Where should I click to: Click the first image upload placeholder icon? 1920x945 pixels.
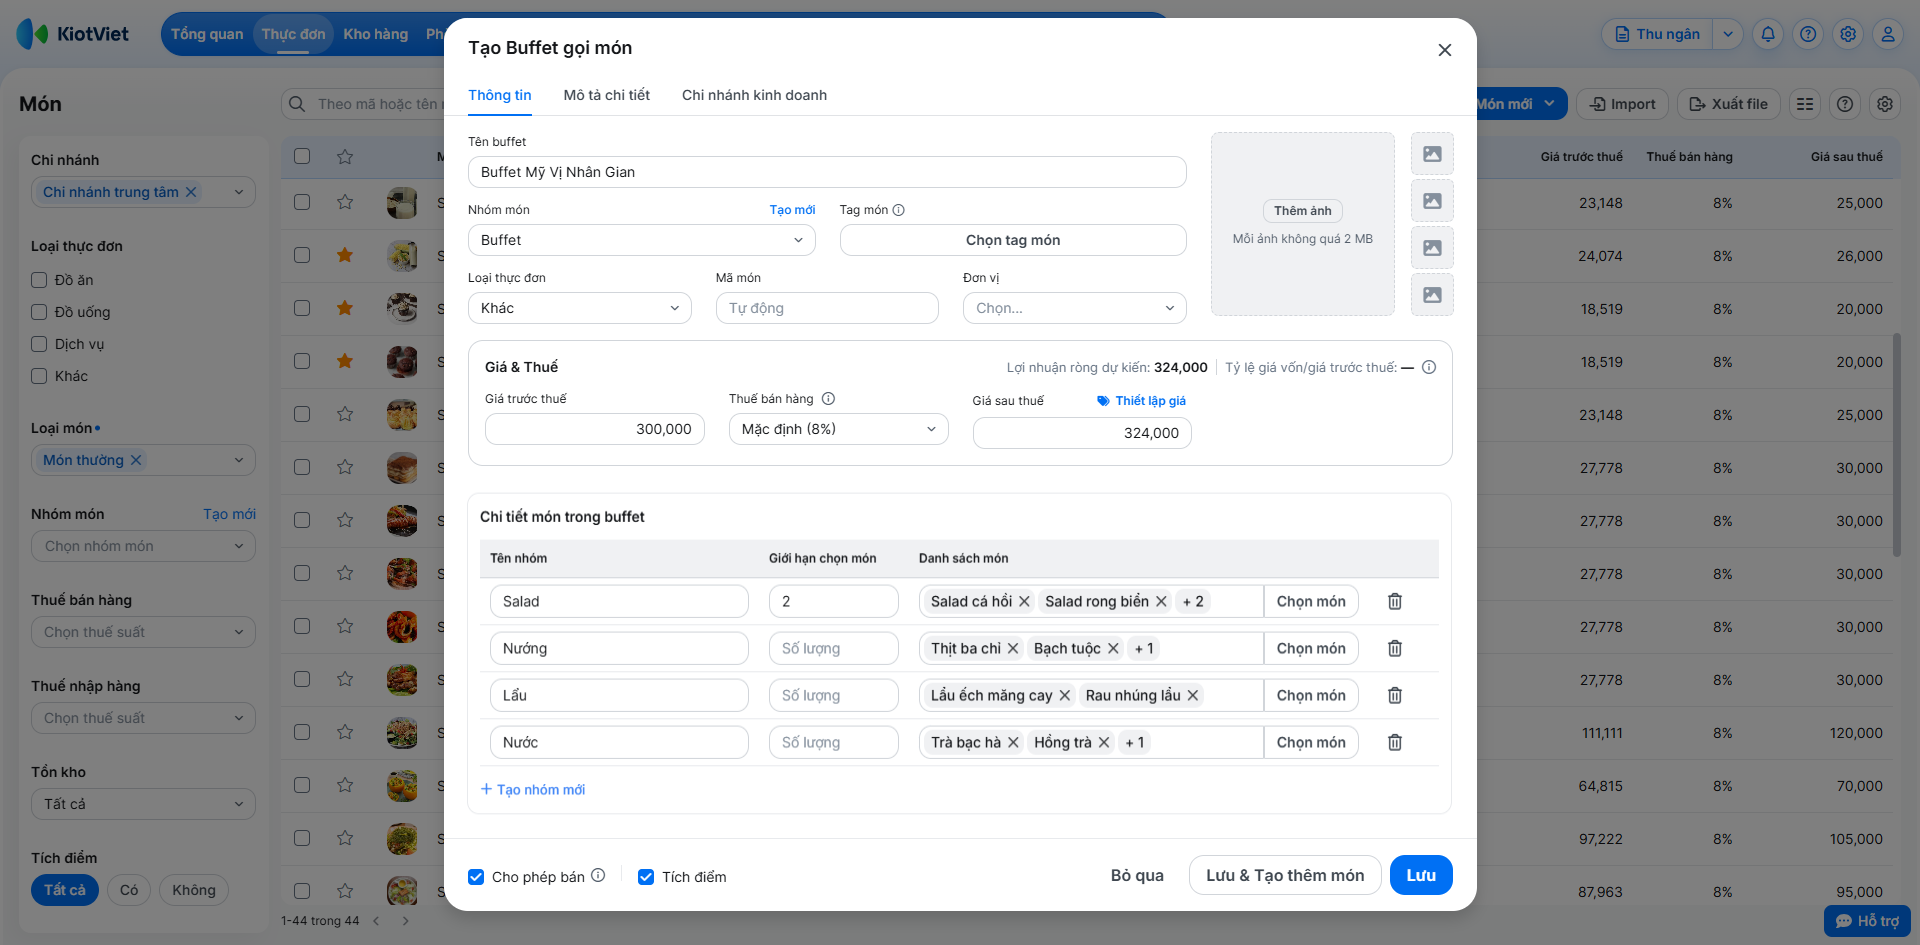(1432, 154)
